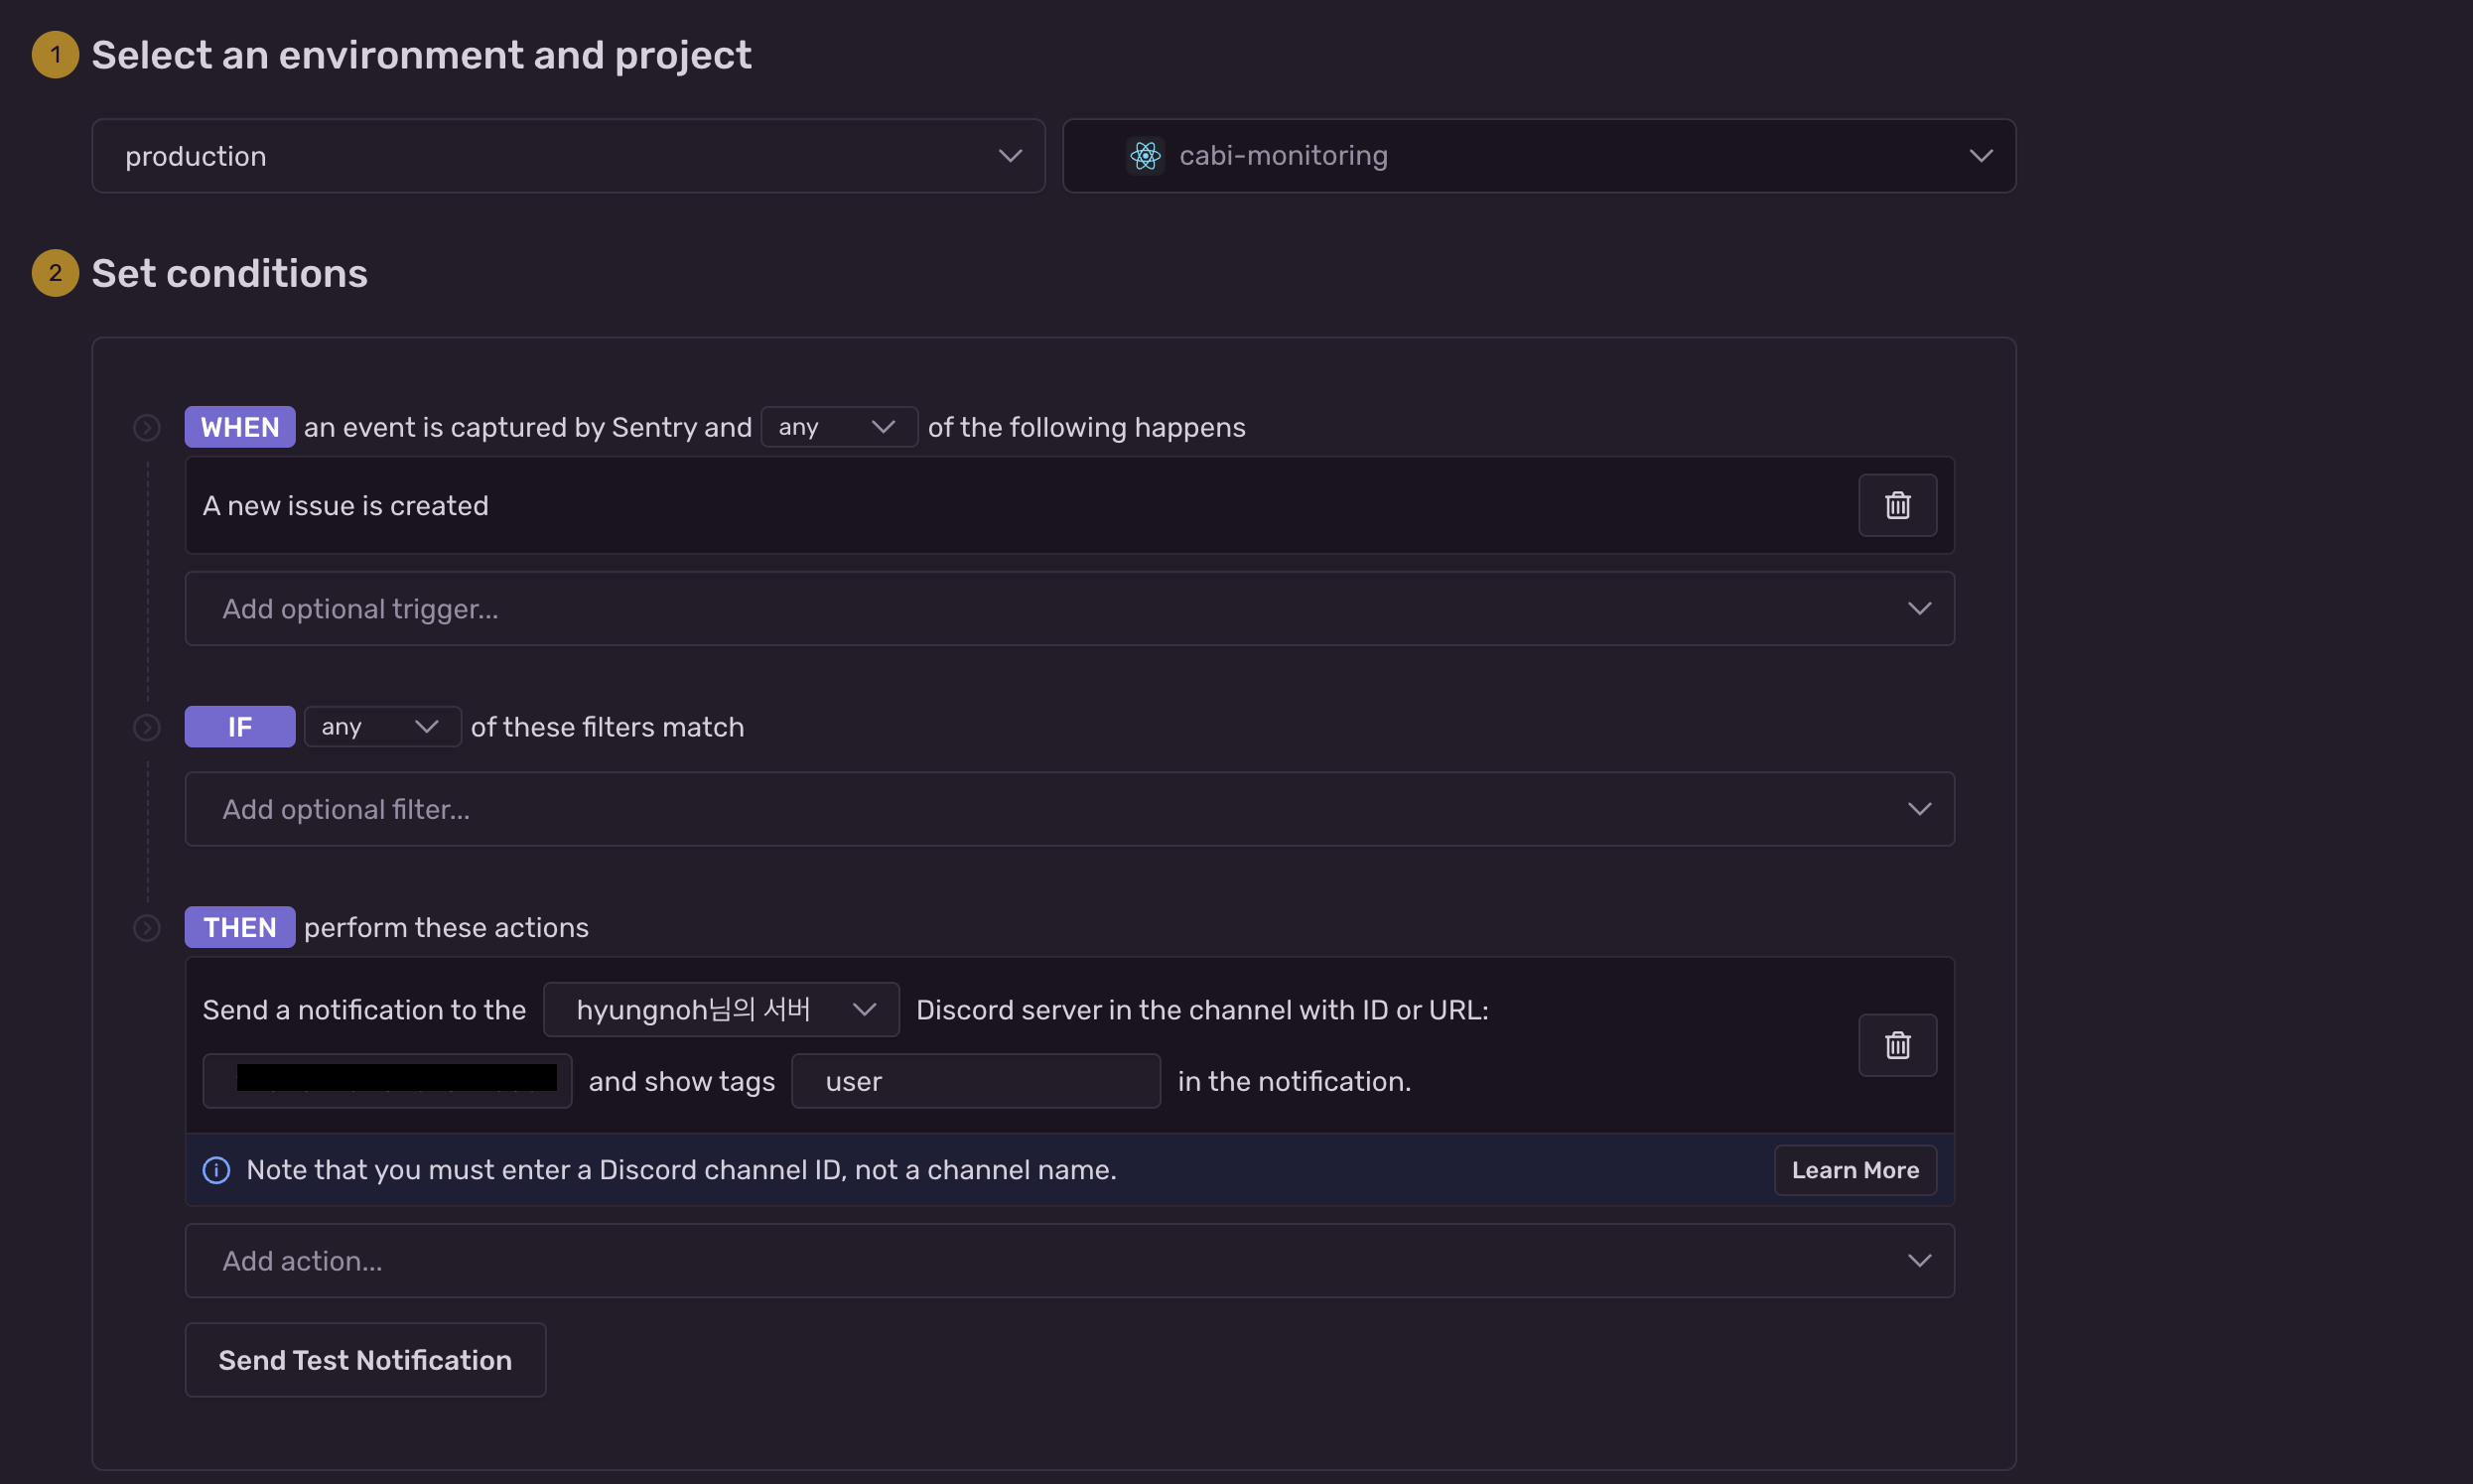Click the circle arrow icon beside WHEN
Image resolution: width=2473 pixels, height=1484 pixels.
coord(147,428)
